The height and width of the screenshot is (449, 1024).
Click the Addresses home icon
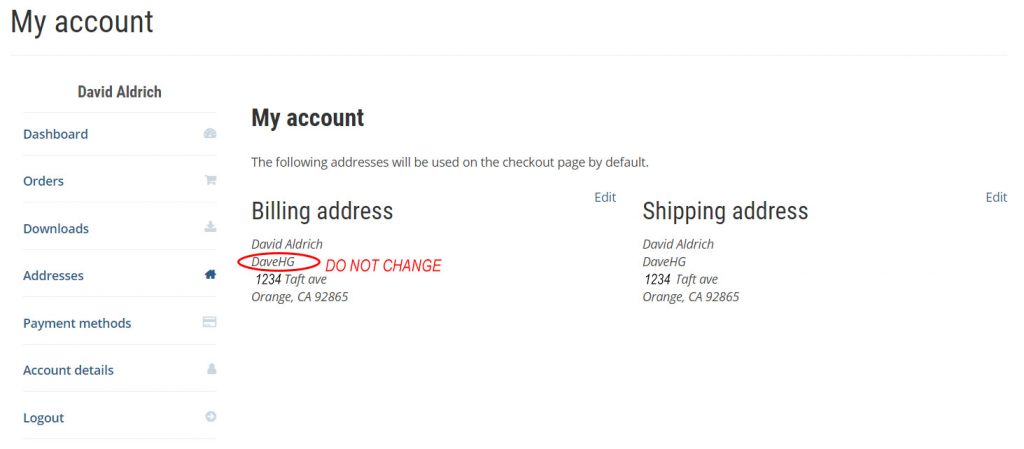point(210,275)
